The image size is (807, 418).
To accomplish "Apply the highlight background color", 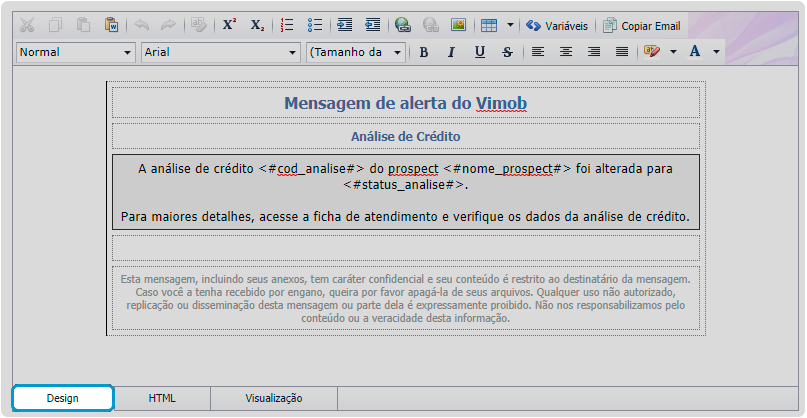I will 652,52.
